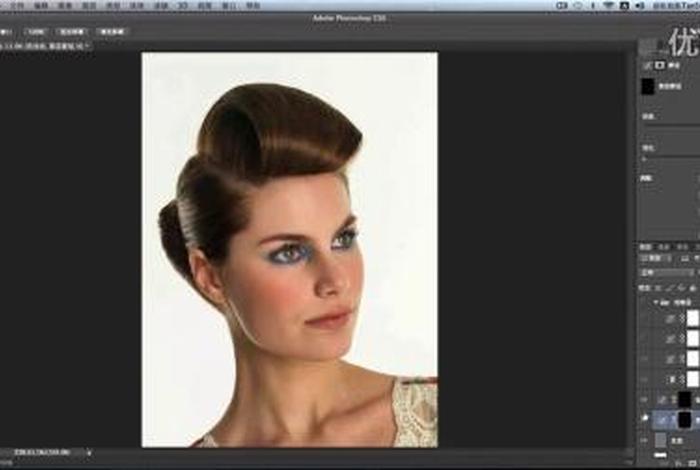Viewport: 700px width, 470px height.
Task: Click the document size info in status bar
Action: click(42, 453)
